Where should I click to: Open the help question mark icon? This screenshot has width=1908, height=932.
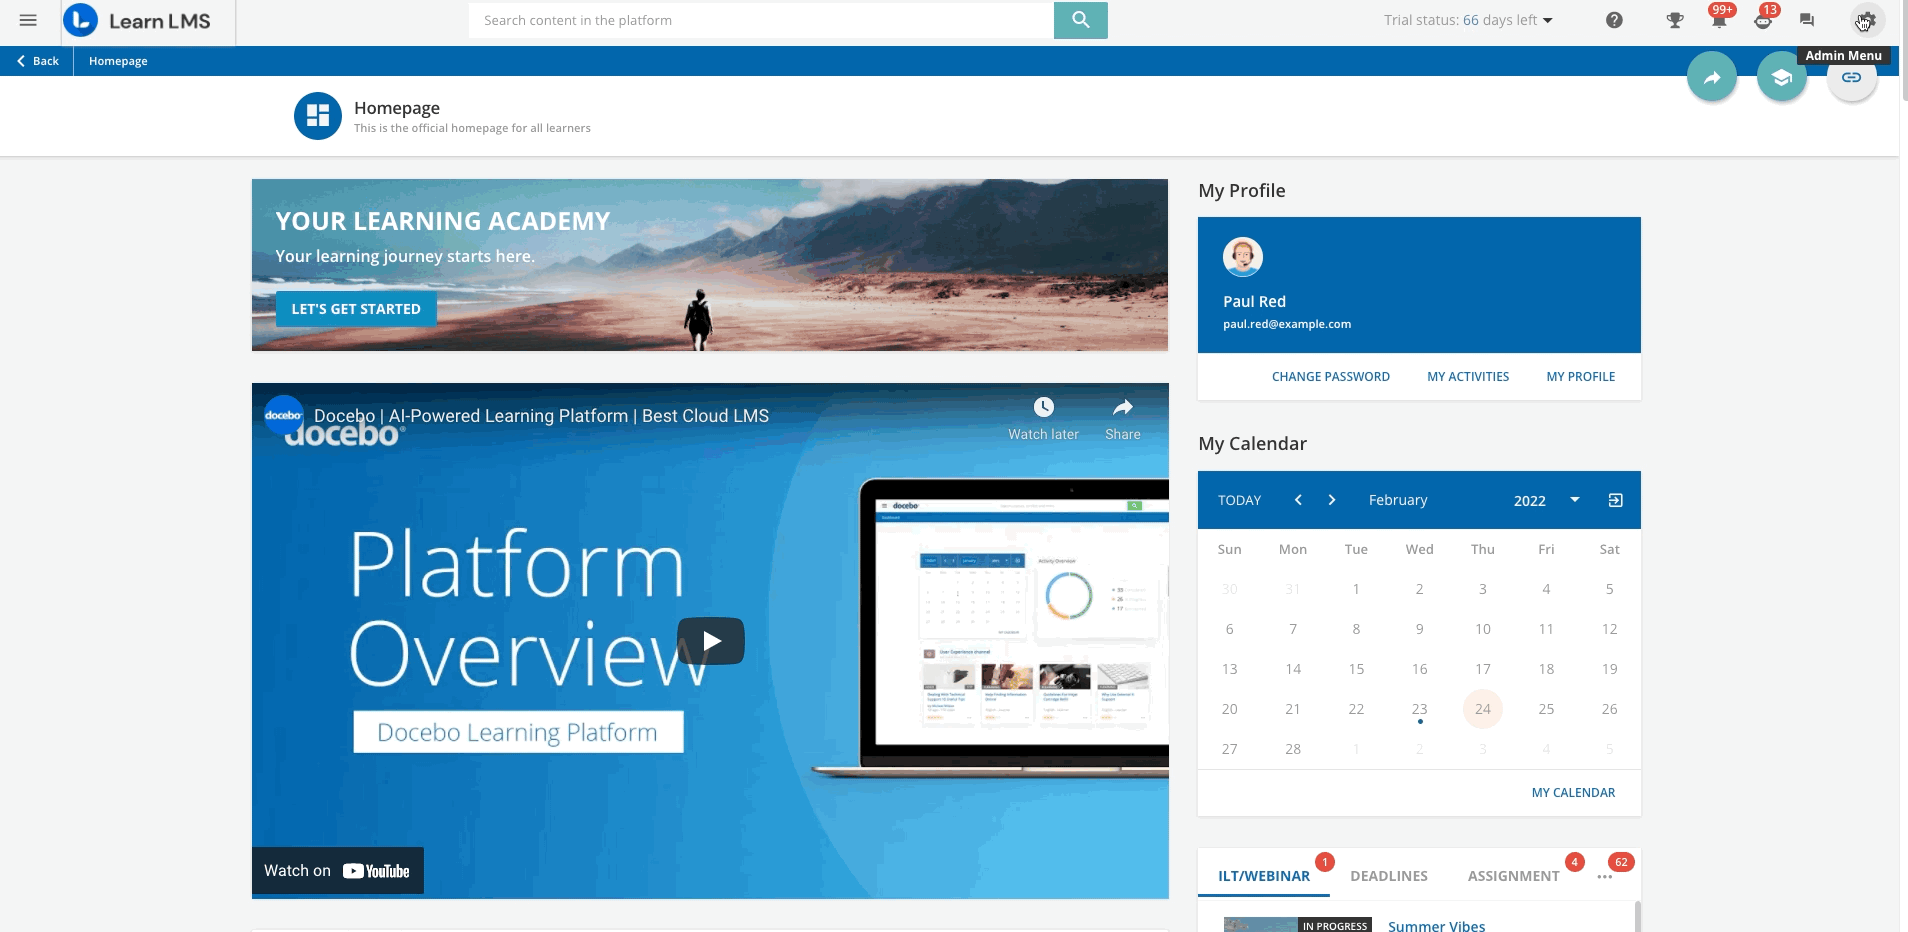(1614, 20)
